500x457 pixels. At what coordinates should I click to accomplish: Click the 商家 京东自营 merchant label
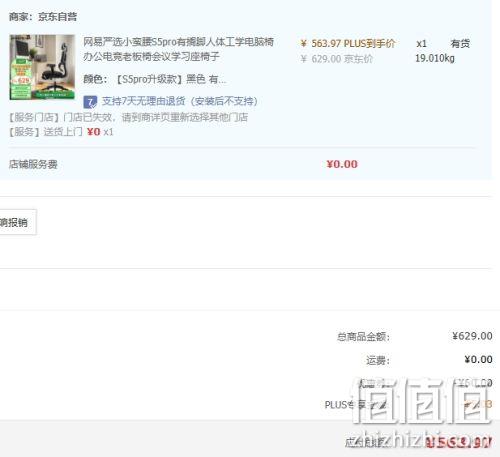point(43,17)
